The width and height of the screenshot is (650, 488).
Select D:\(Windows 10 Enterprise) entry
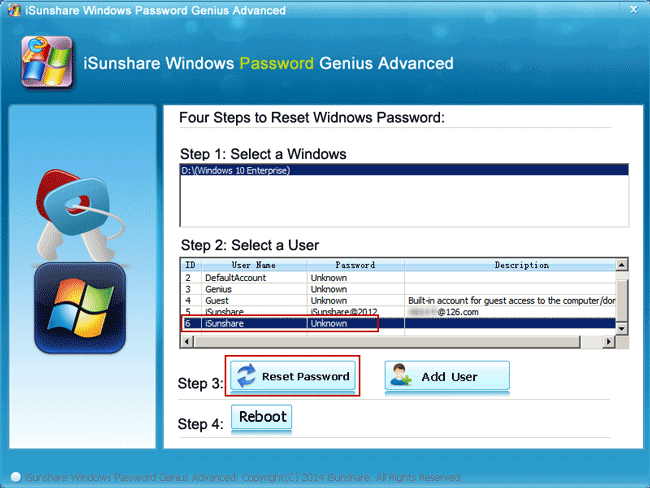[x=404, y=170]
